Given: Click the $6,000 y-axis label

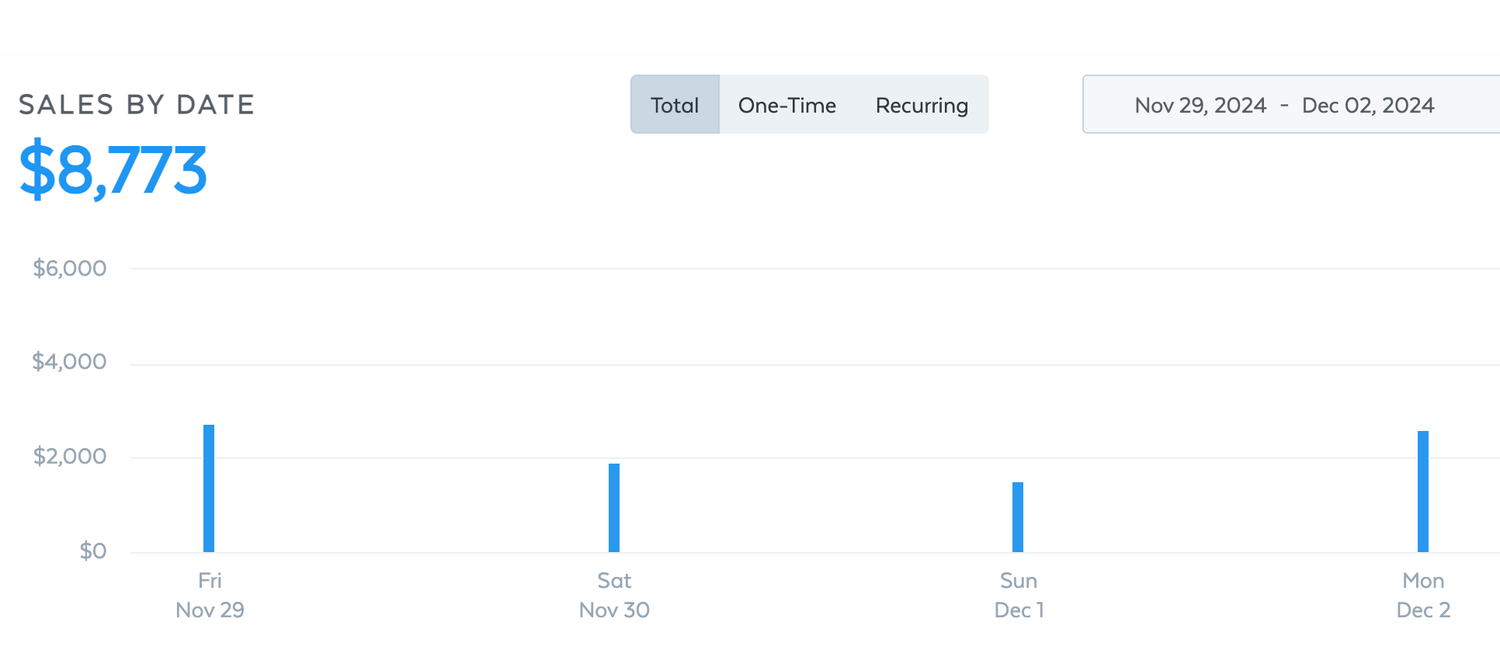Looking at the screenshot, I should [69, 269].
